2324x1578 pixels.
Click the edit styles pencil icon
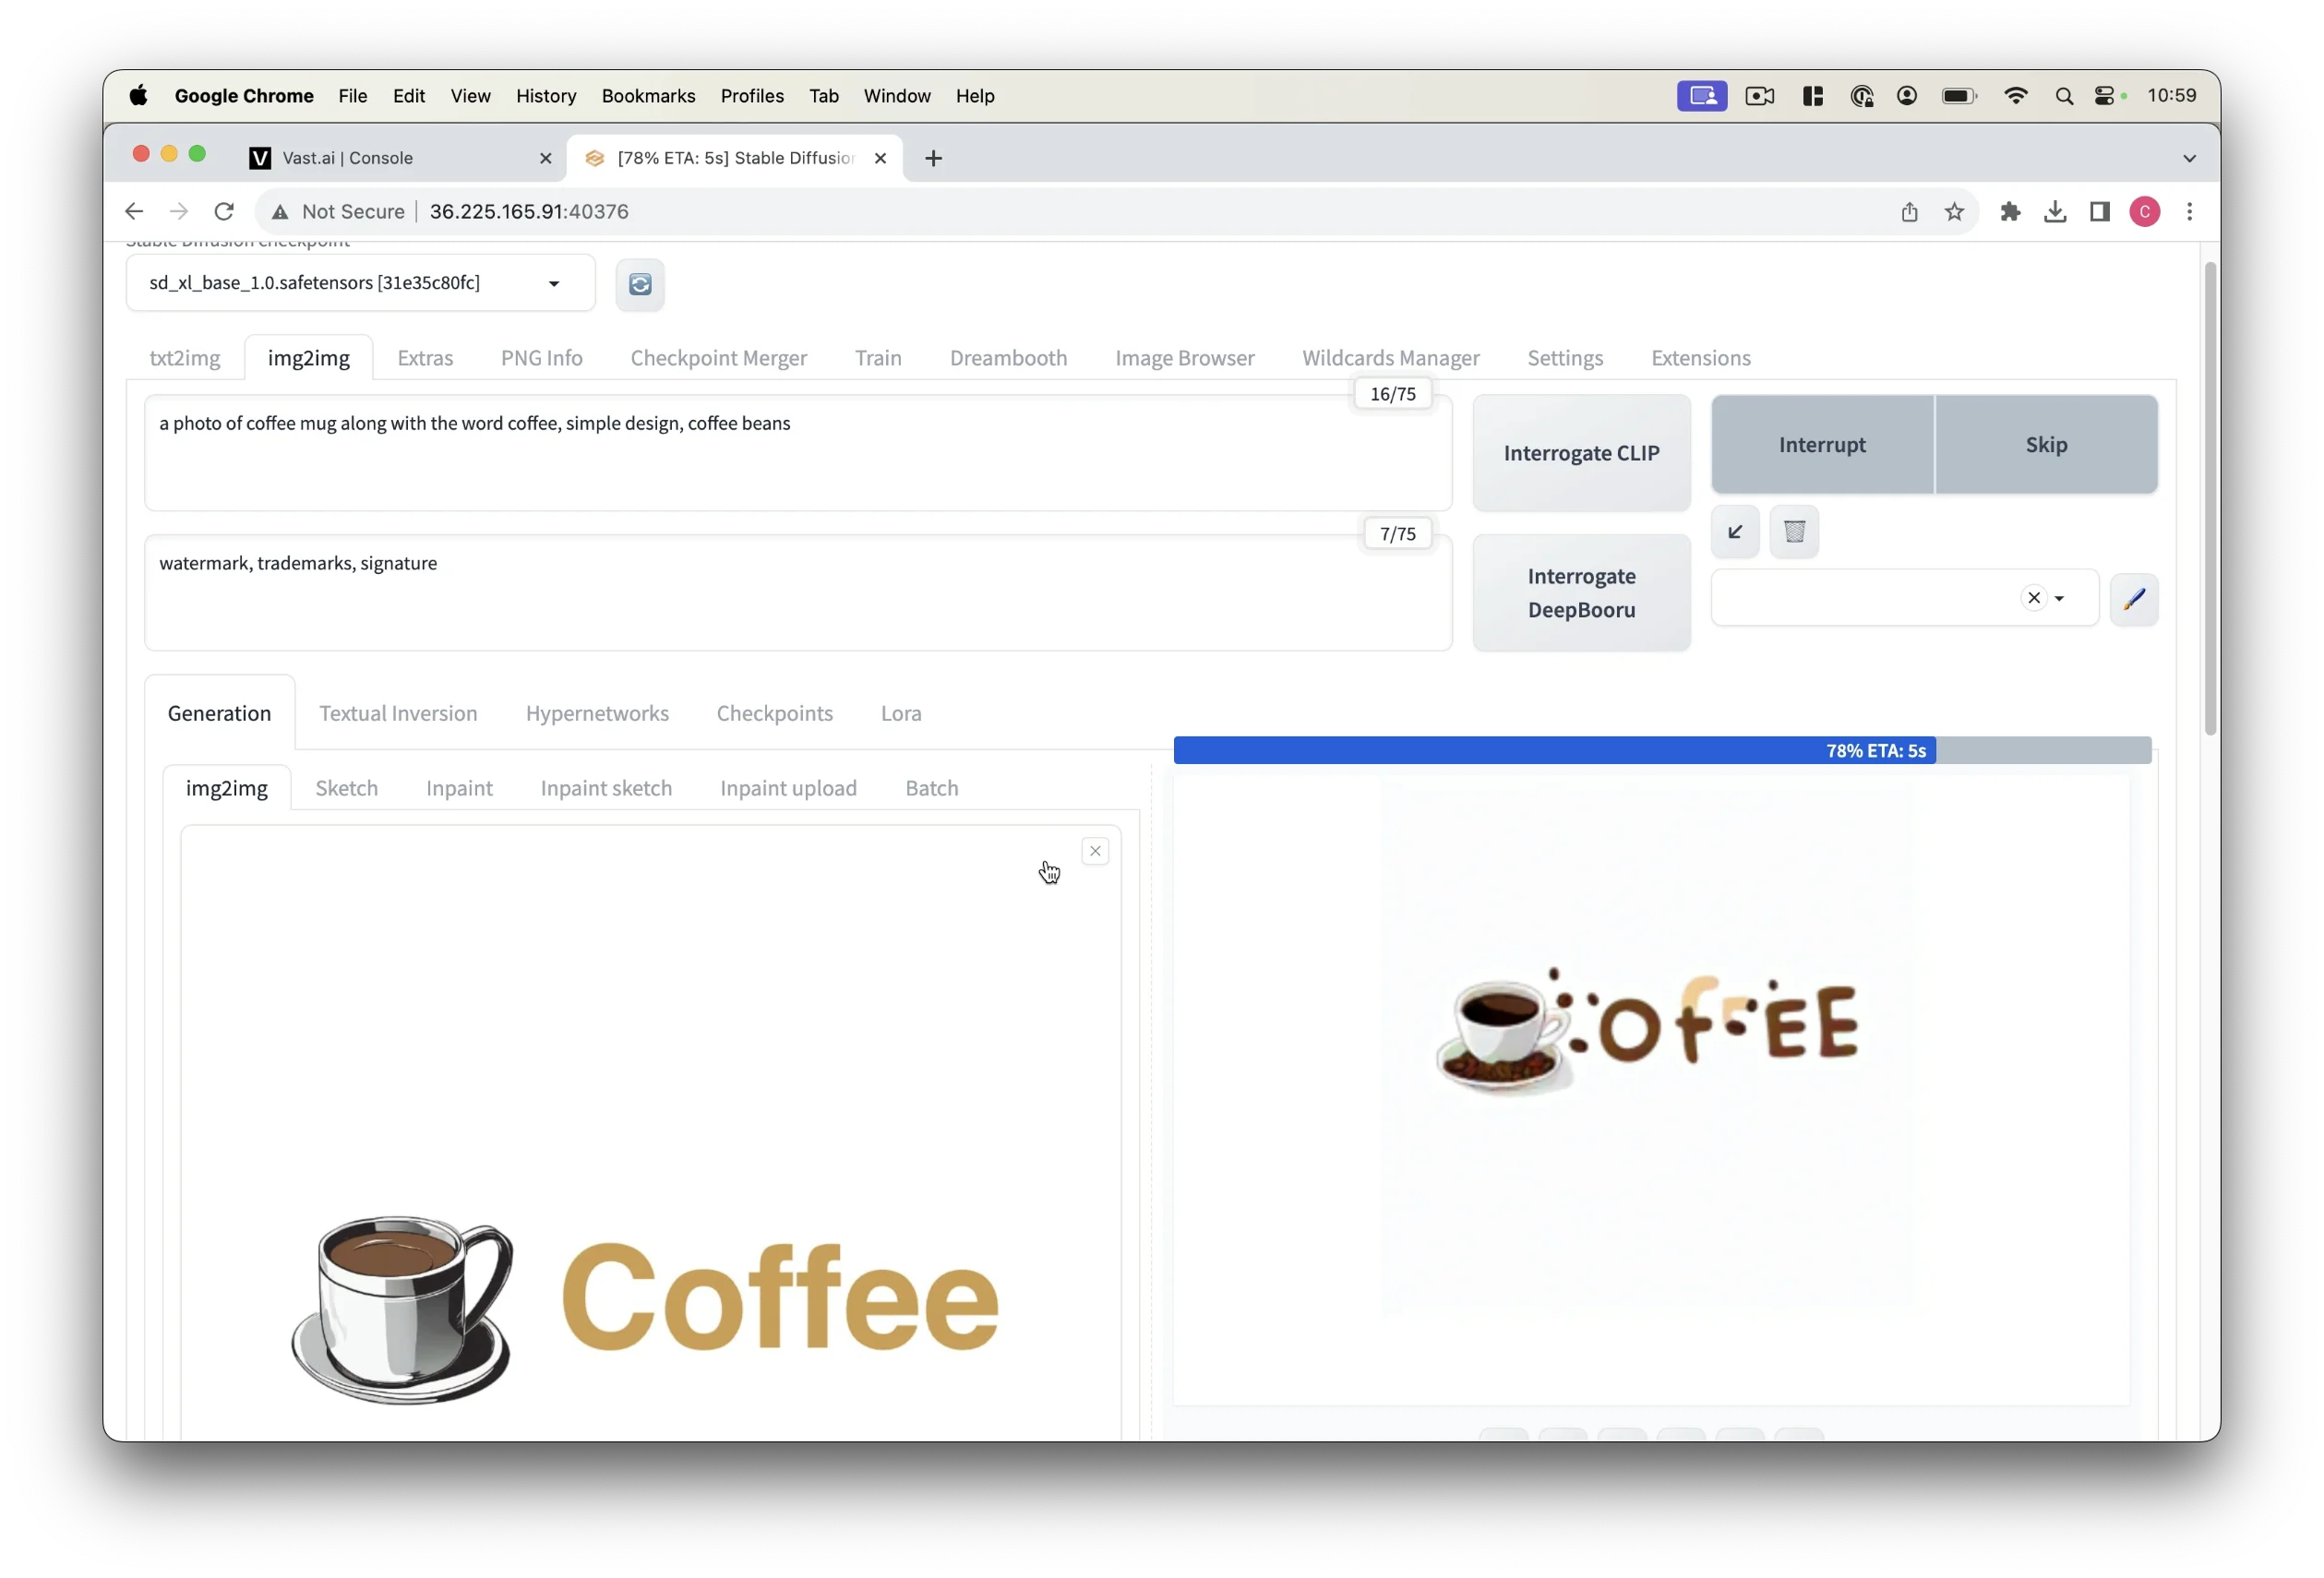[x=2134, y=599]
